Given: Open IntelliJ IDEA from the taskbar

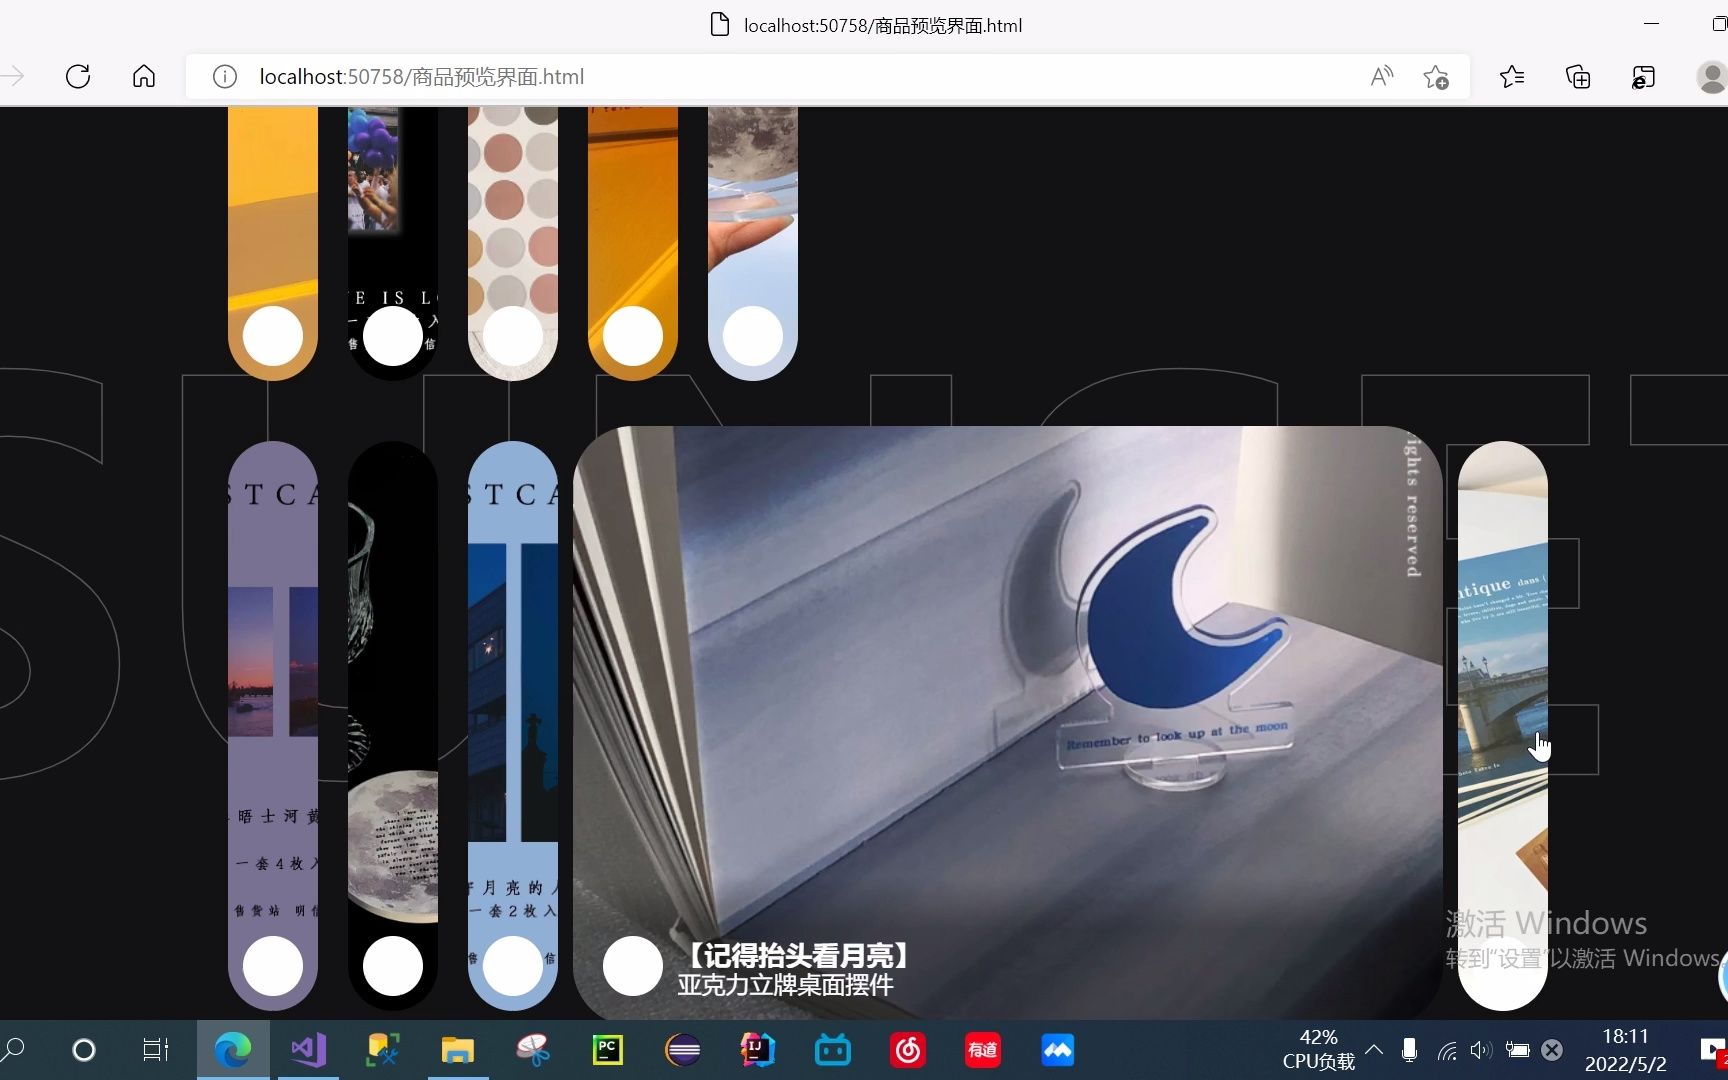Looking at the screenshot, I should click(x=757, y=1050).
